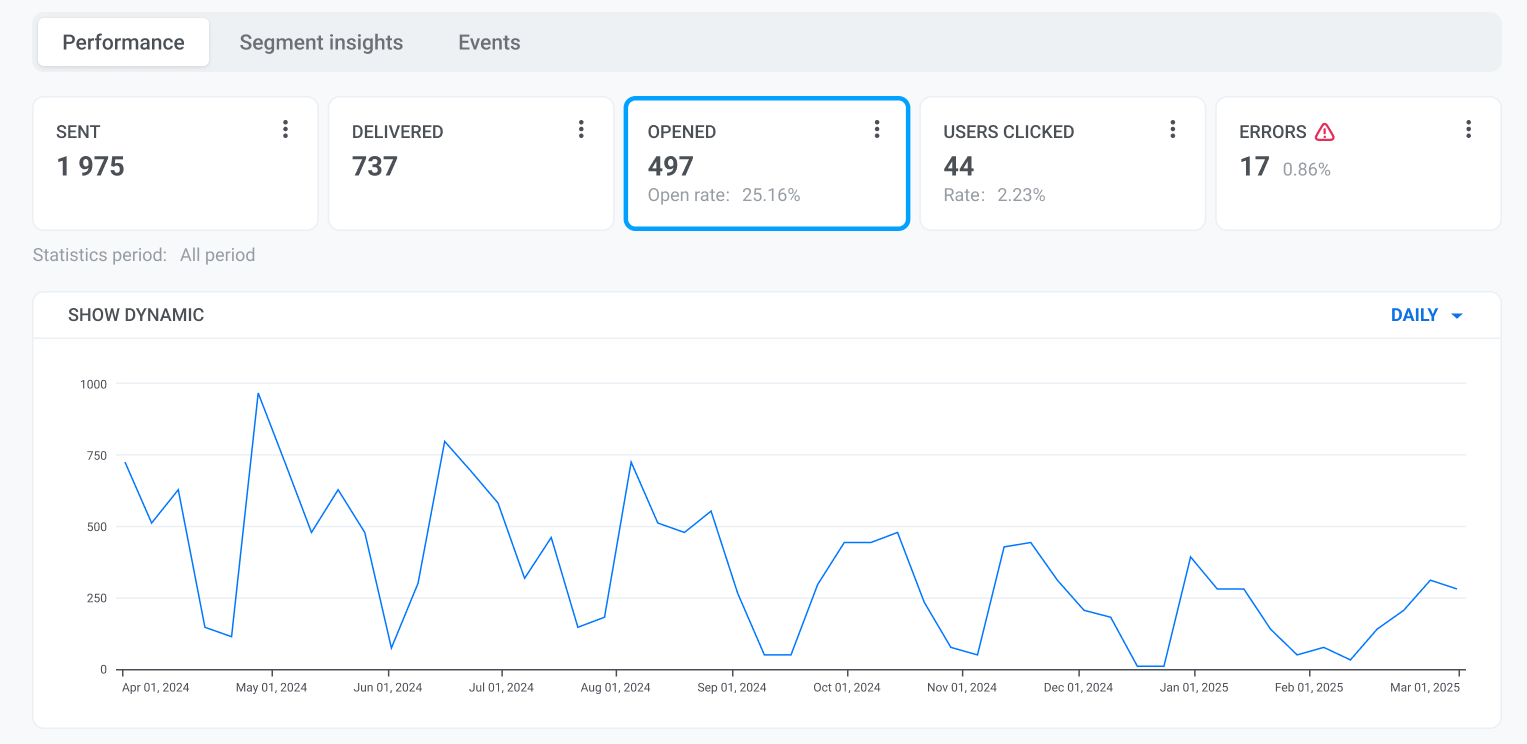
Task: Switch to the Segment insights tab
Action: tap(321, 42)
